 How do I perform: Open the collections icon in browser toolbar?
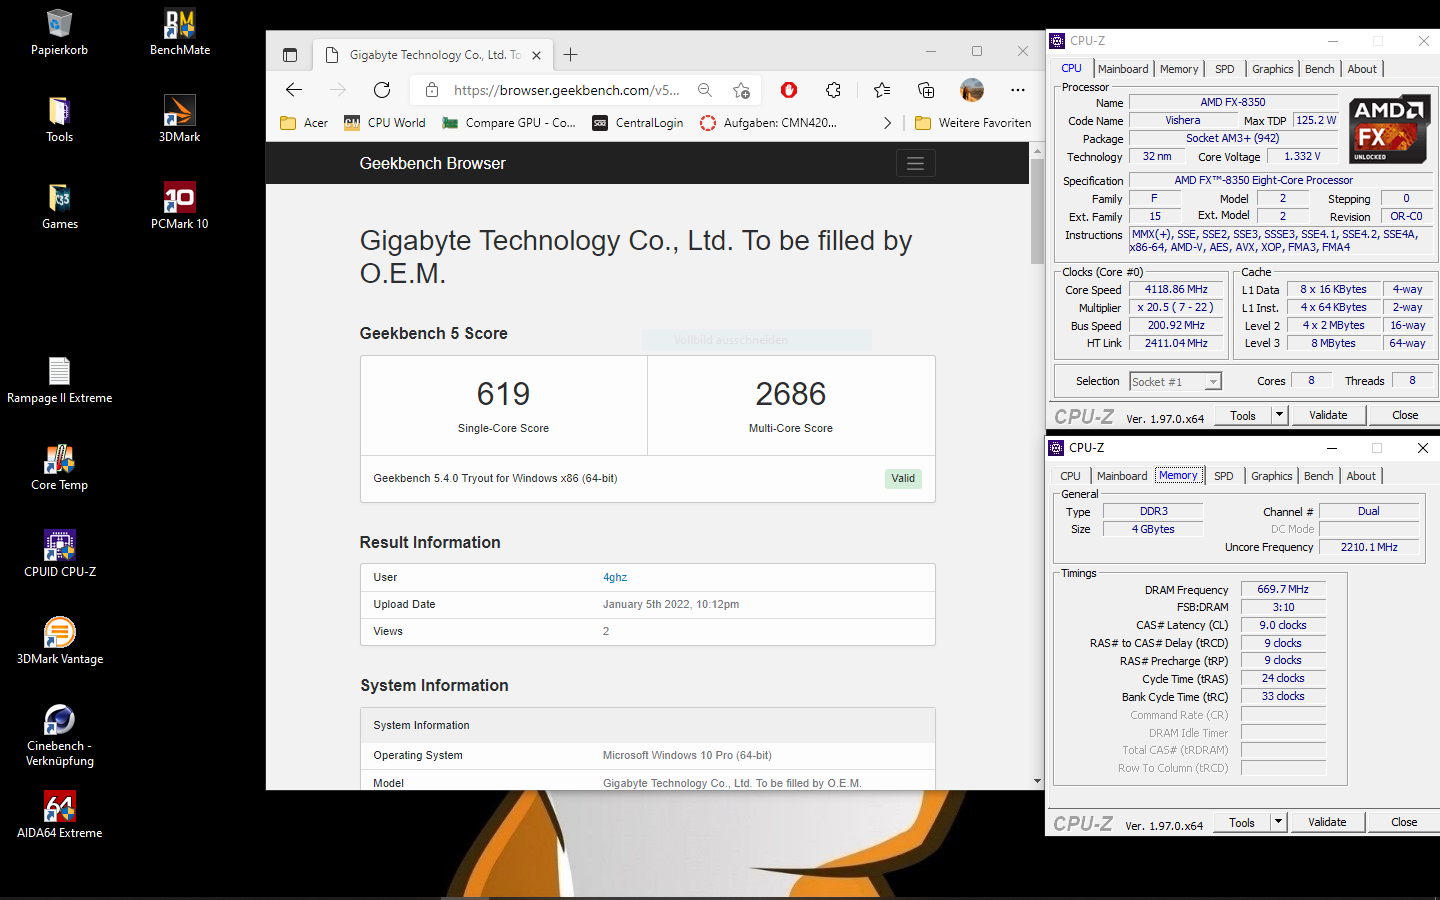[x=926, y=90]
